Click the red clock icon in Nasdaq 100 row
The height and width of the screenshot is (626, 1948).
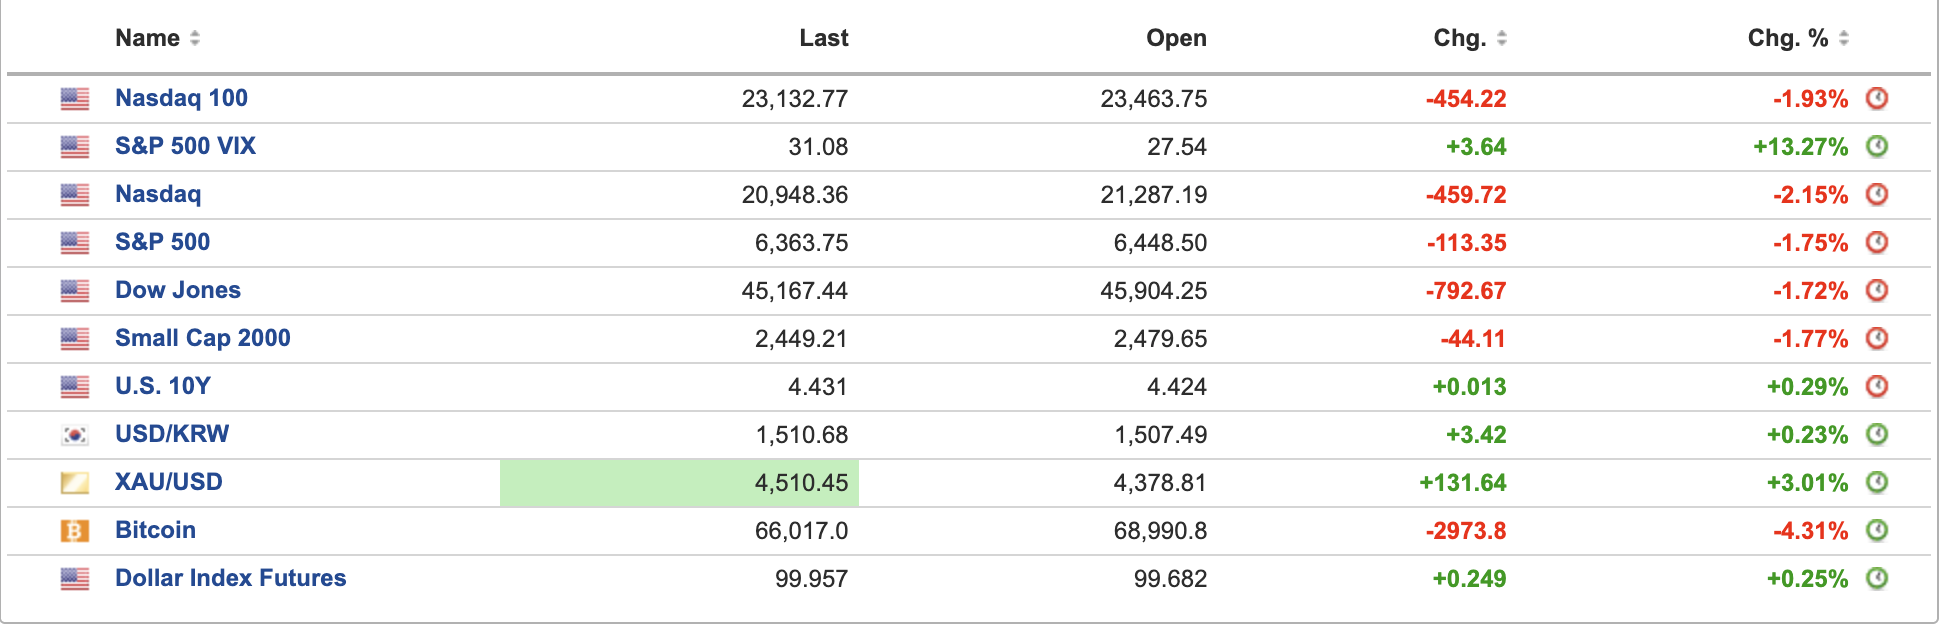coord(1877,98)
